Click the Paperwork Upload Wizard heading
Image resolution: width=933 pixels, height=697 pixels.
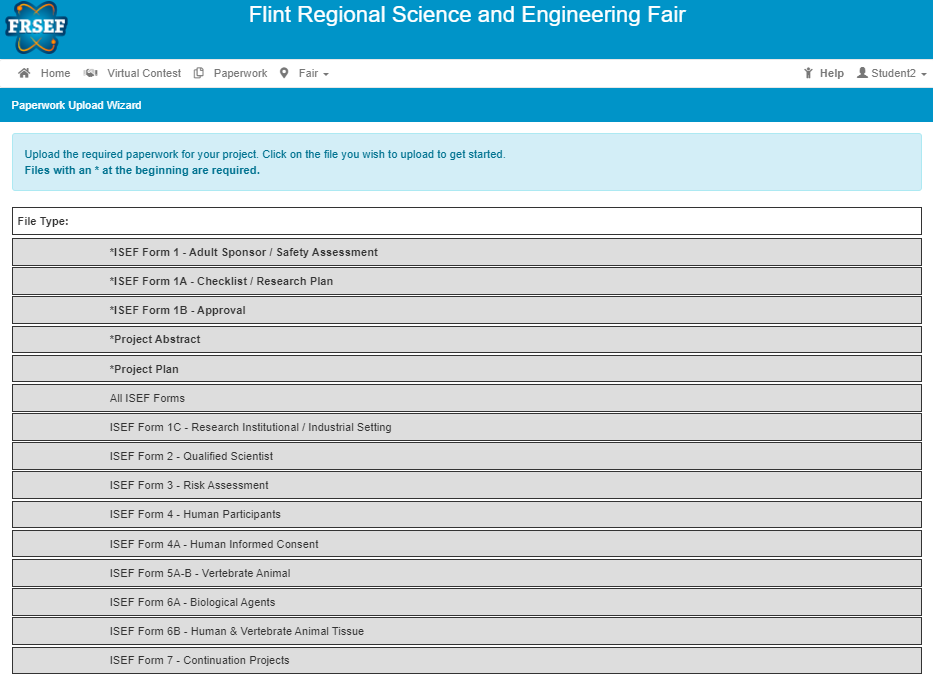coord(76,105)
